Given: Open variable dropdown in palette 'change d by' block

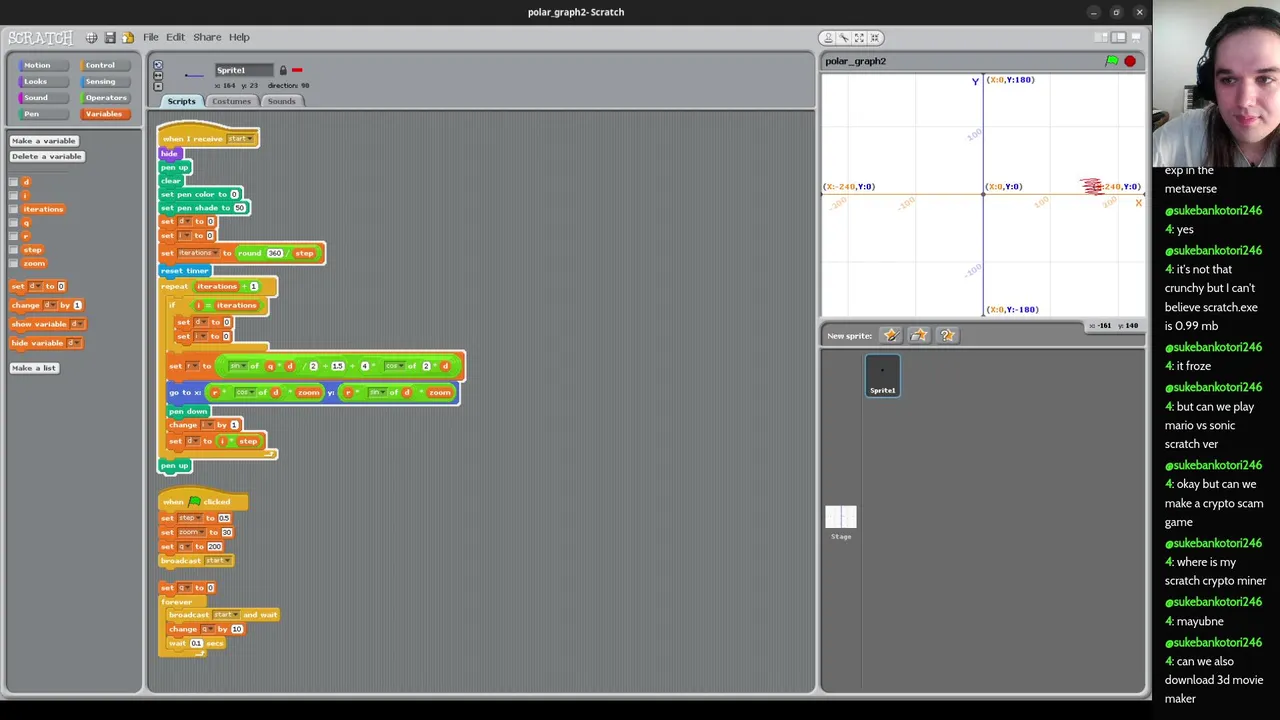Looking at the screenshot, I should pos(51,305).
